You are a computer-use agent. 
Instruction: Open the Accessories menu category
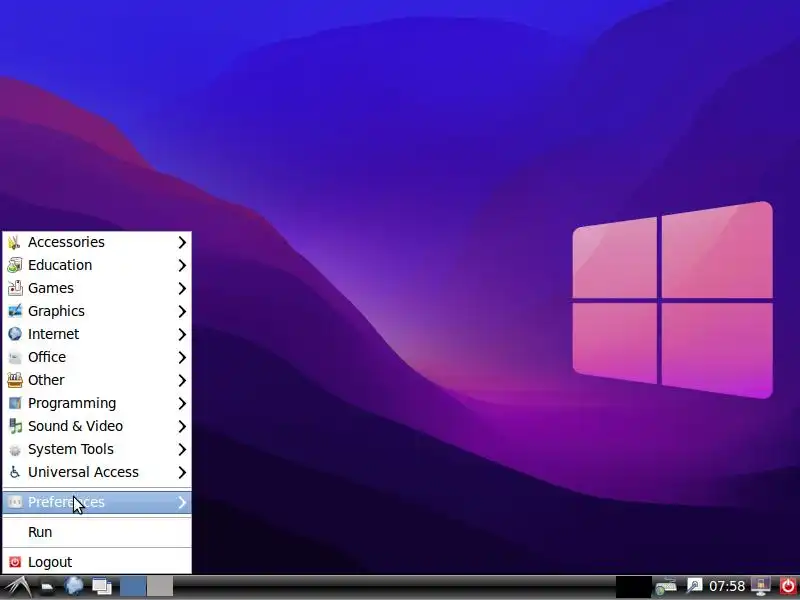click(x=97, y=242)
